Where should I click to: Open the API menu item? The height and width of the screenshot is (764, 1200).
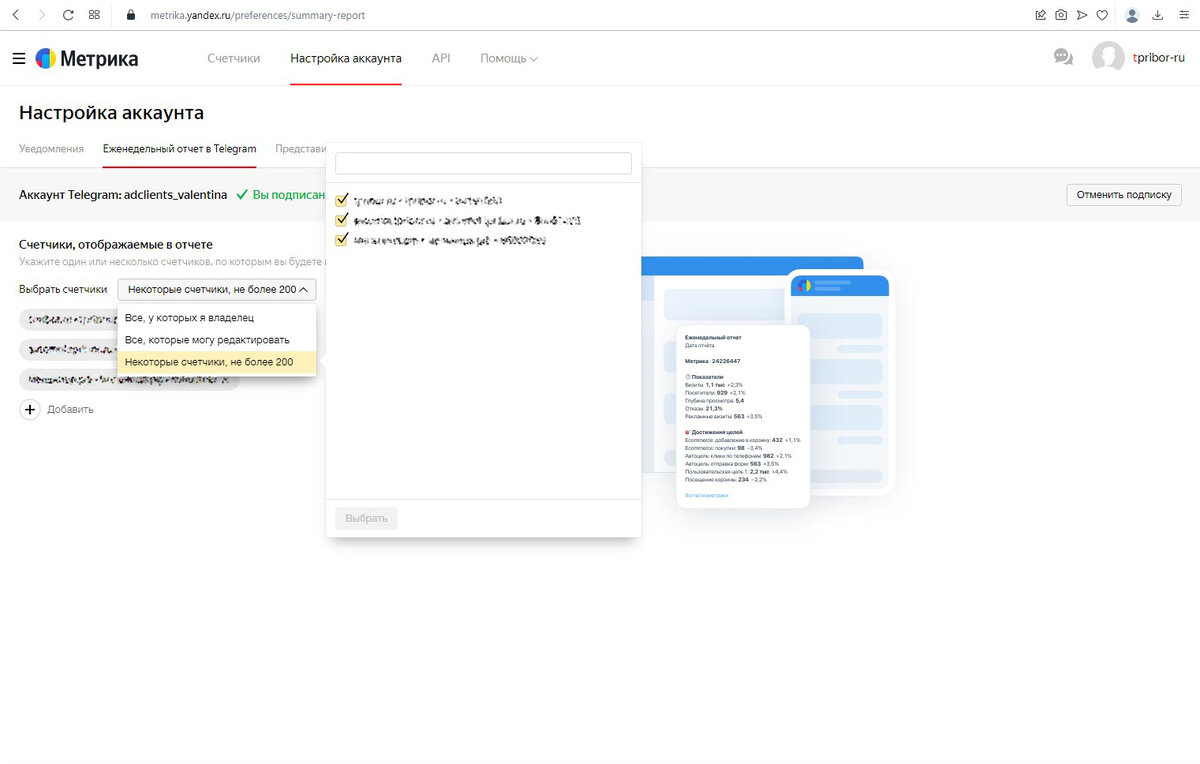tap(441, 58)
